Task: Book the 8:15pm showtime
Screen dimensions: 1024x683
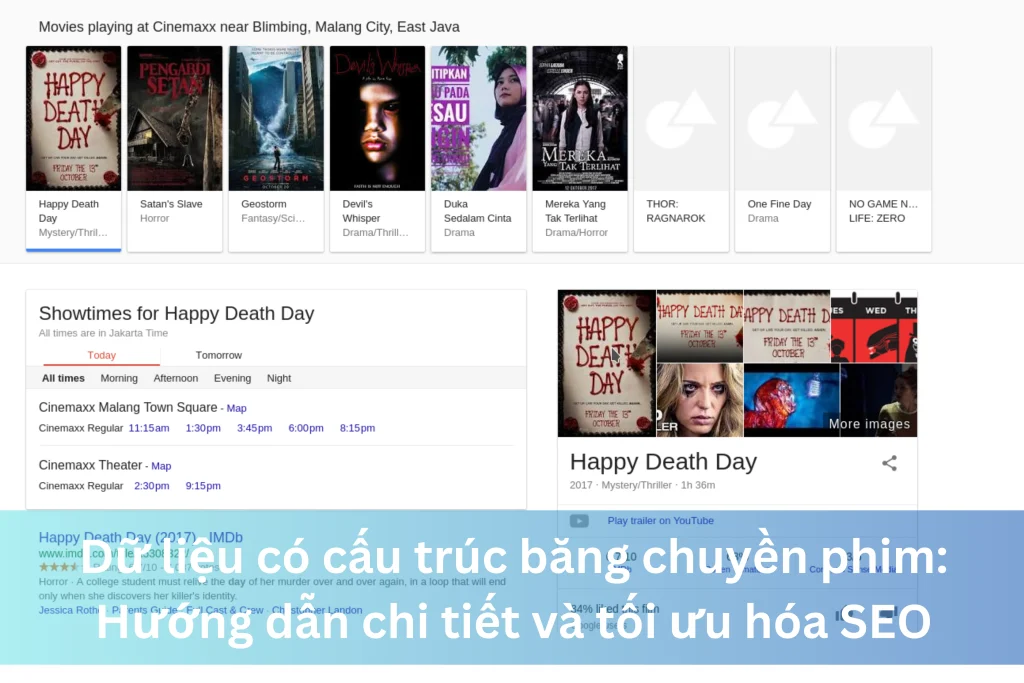Action: pos(357,428)
